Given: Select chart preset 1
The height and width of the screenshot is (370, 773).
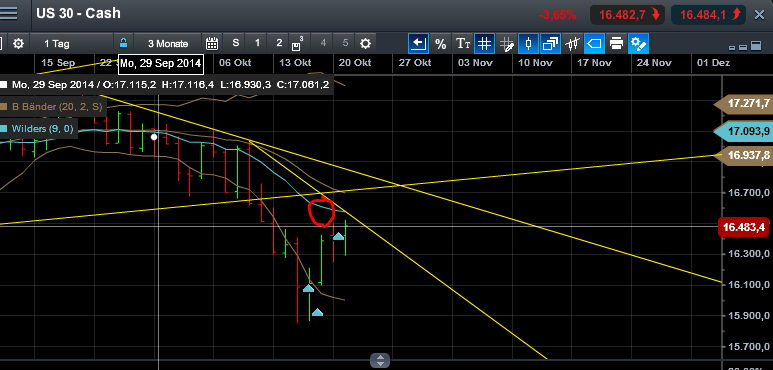Looking at the screenshot, I should point(257,43).
